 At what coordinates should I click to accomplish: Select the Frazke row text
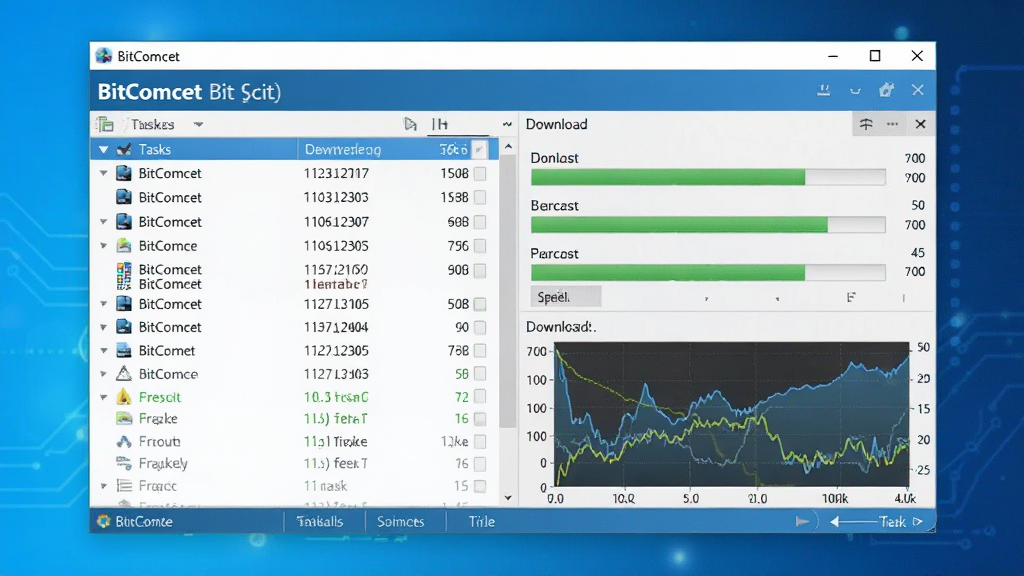[x=158, y=418]
